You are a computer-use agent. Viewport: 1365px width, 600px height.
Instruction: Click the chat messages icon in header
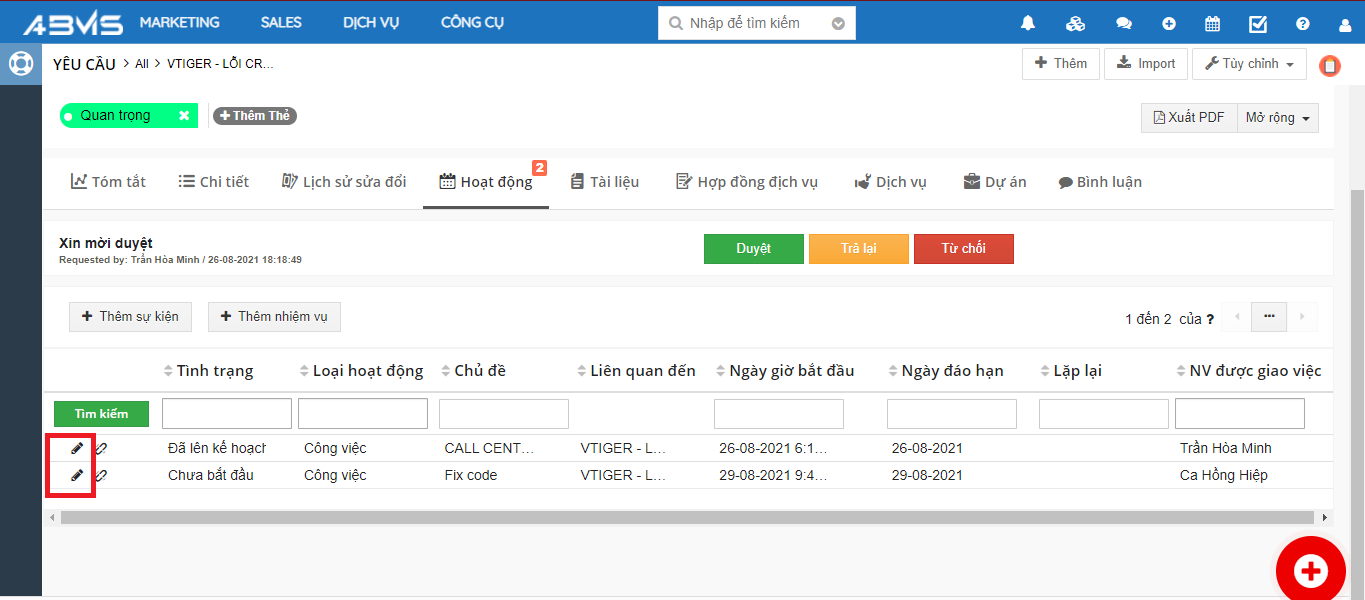tap(1124, 23)
